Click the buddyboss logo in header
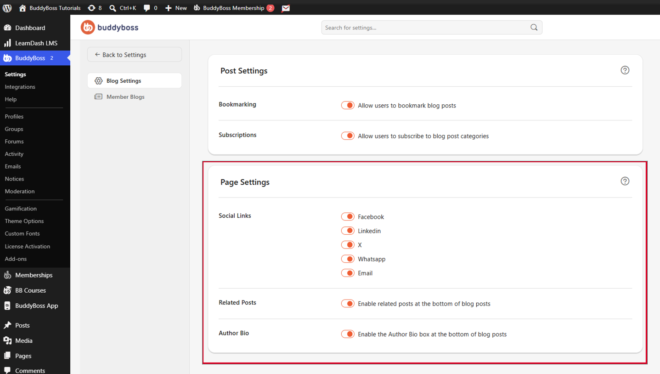660x374 pixels. [x=109, y=27]
